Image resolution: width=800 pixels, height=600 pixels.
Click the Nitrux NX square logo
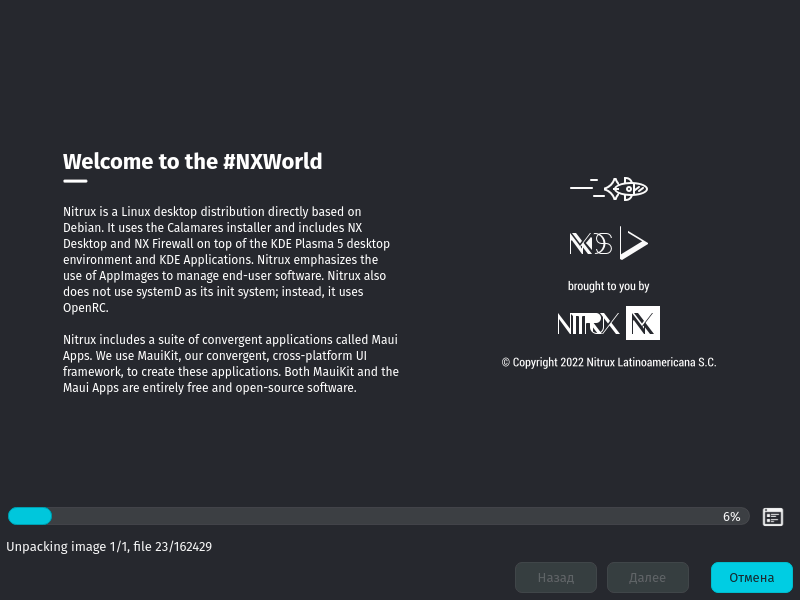tap(643, 323)
